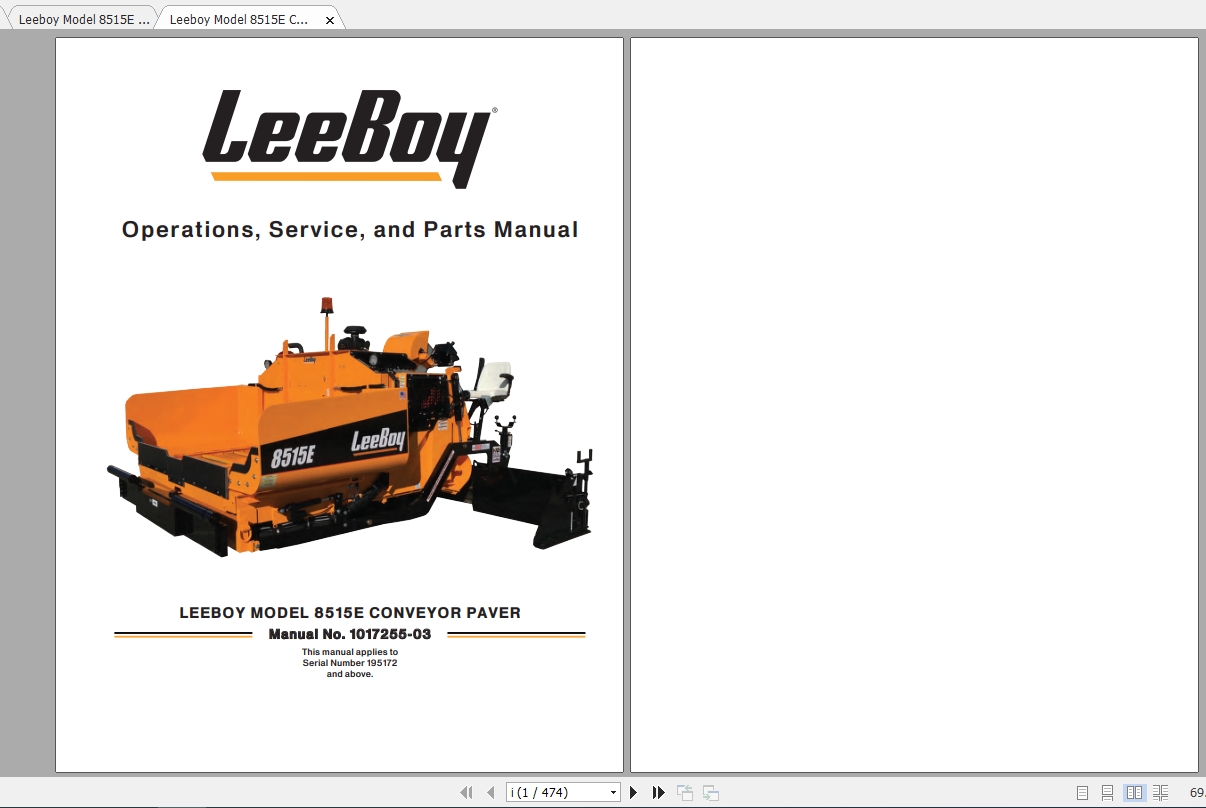Jump to the last page
This screenshot has width=1206, height=808.
(657, 791)
